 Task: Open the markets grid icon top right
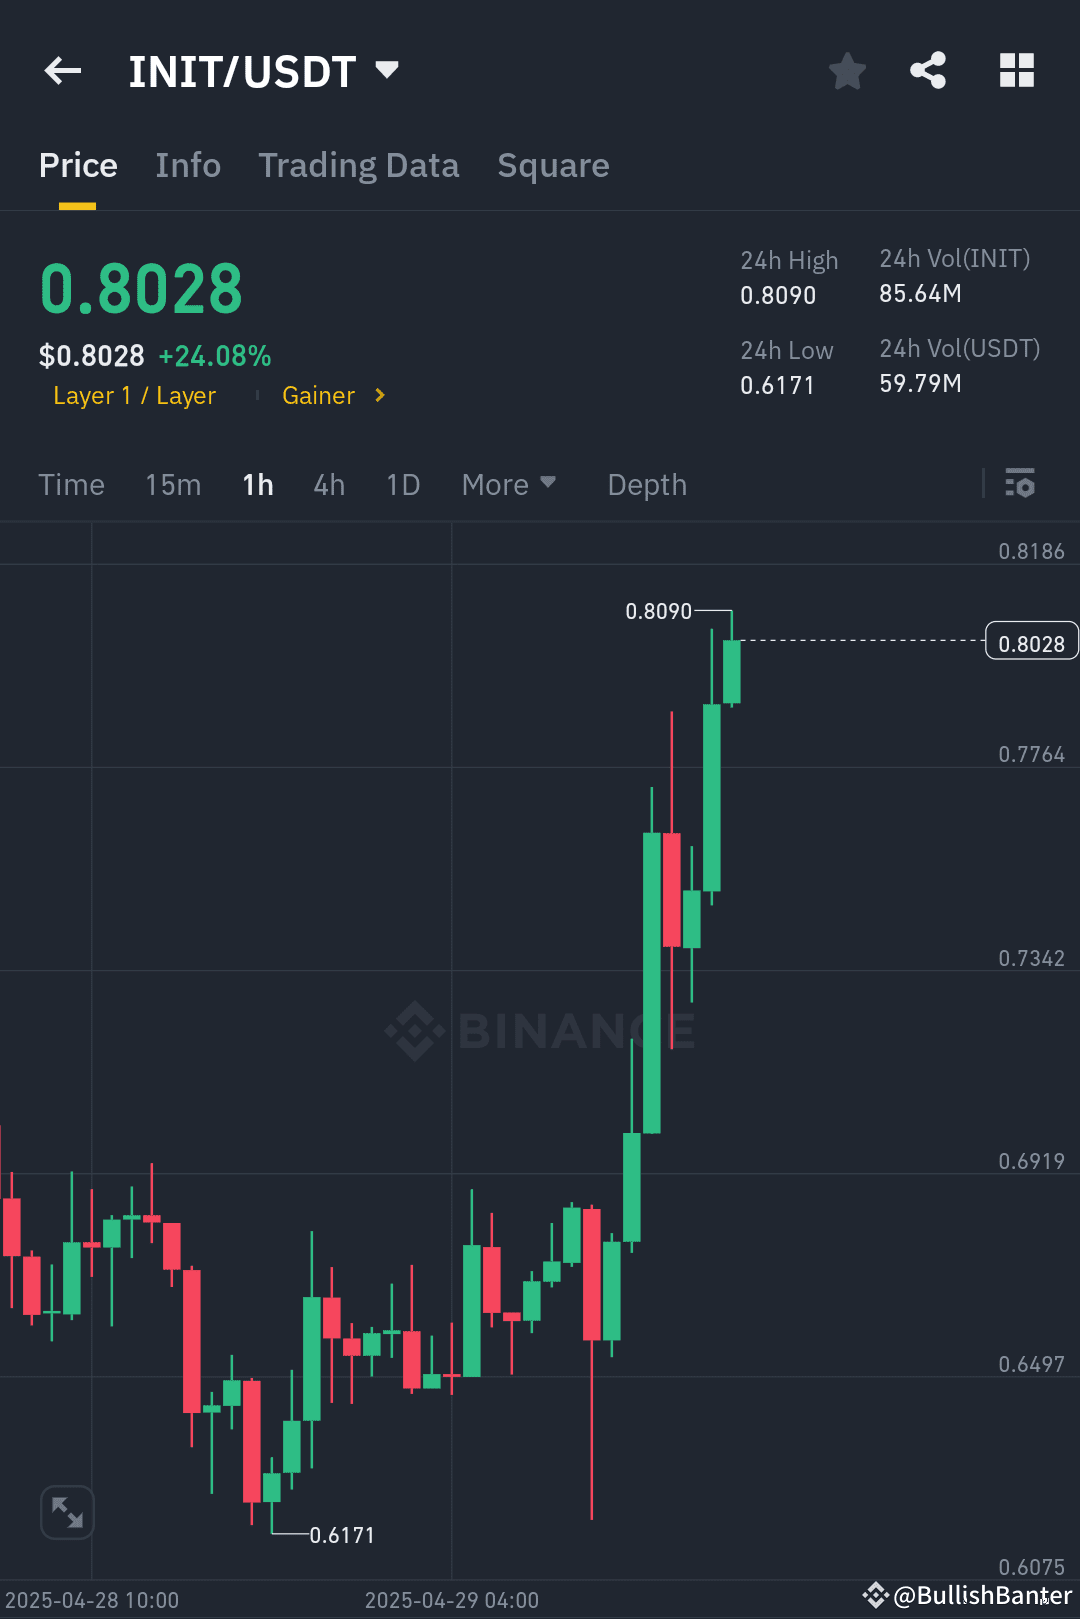coord(1017,70)
